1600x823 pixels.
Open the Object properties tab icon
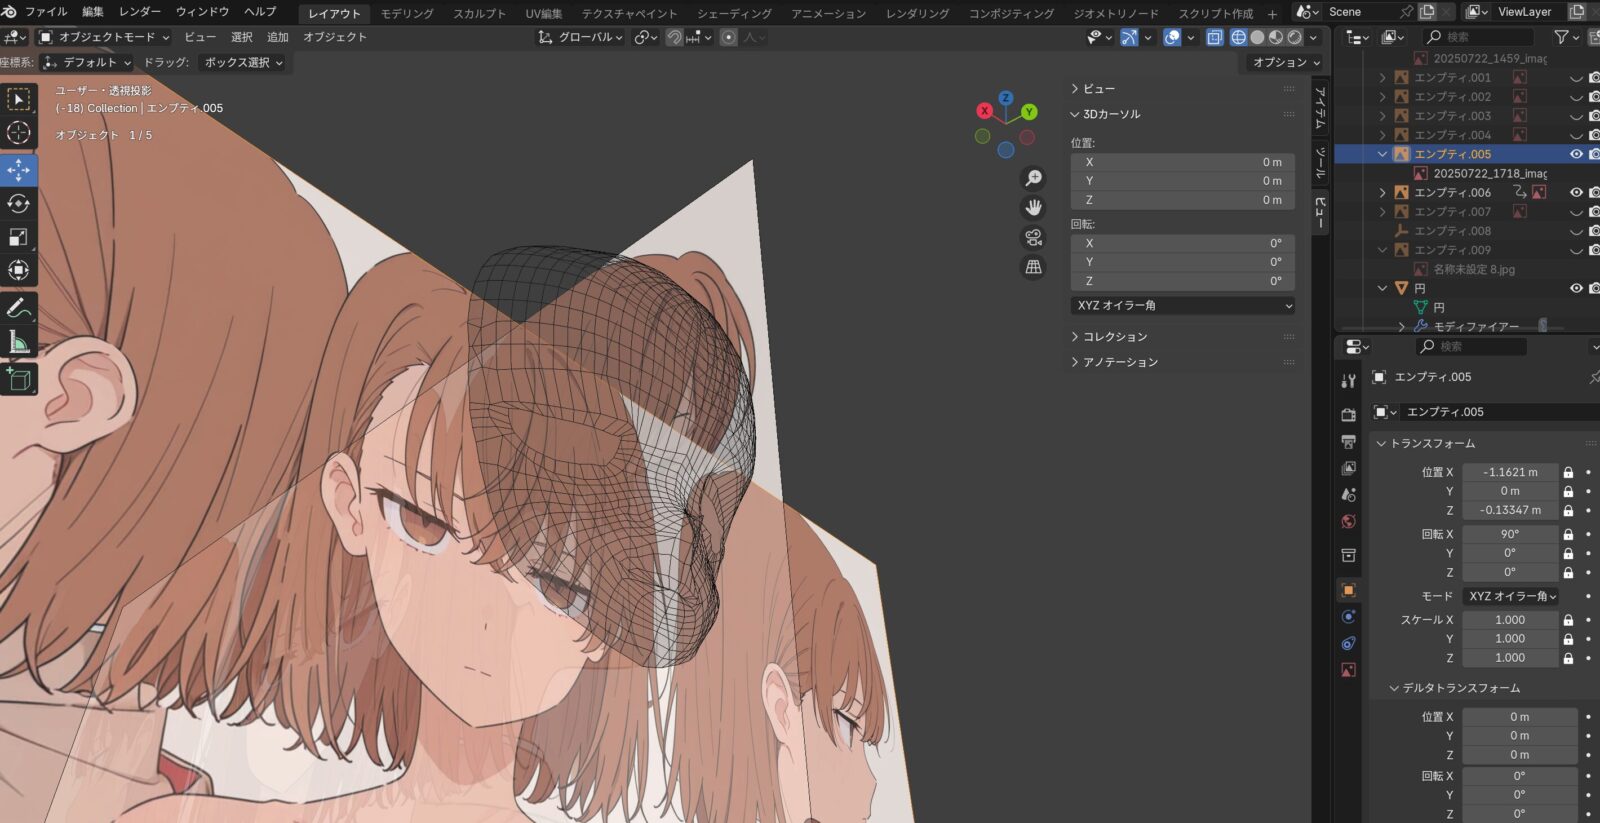tap(1348, 590)
